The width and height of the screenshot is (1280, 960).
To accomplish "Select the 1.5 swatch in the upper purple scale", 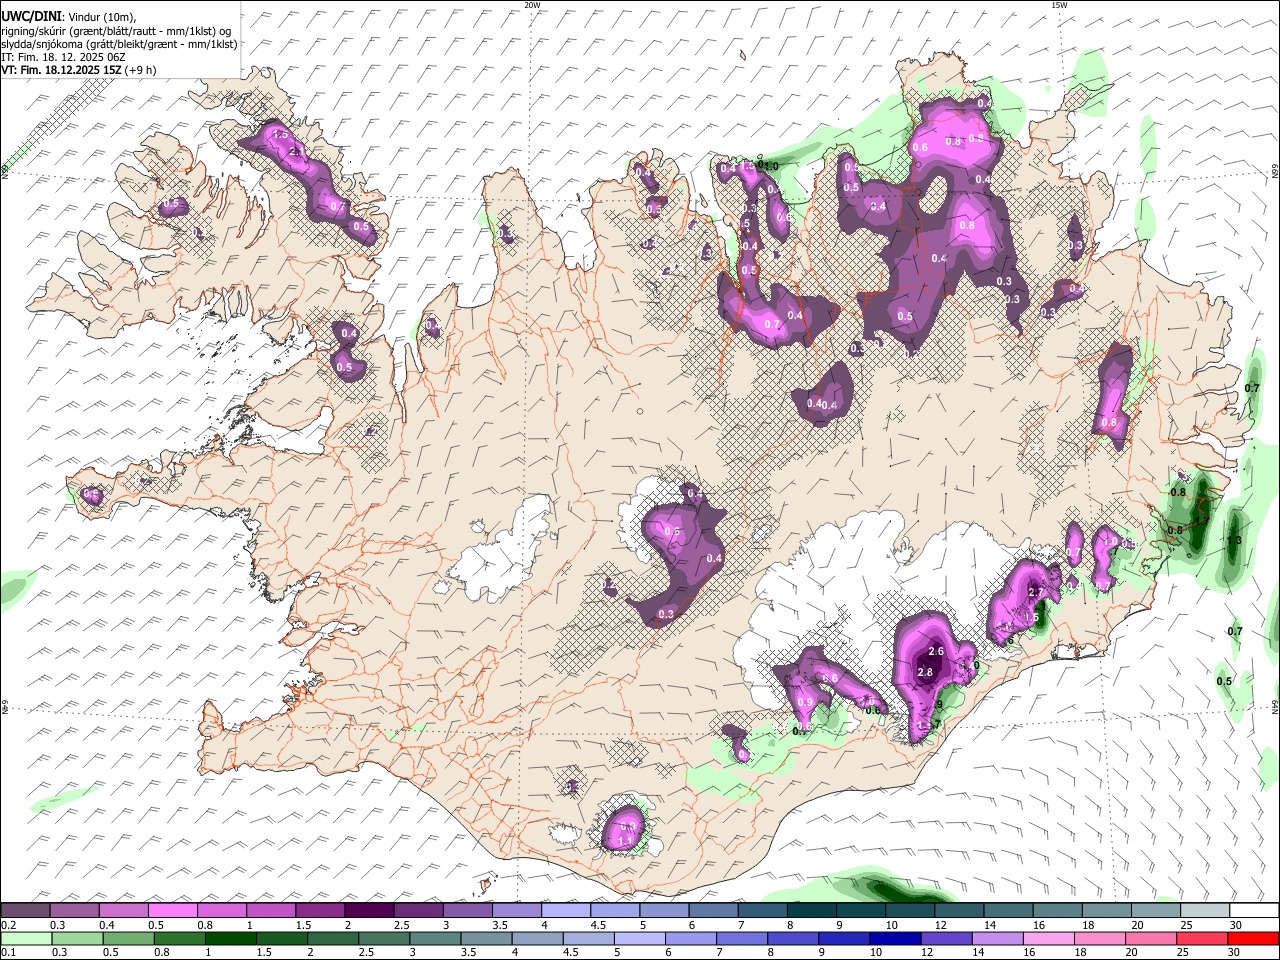I will click(x=320, y=910).
